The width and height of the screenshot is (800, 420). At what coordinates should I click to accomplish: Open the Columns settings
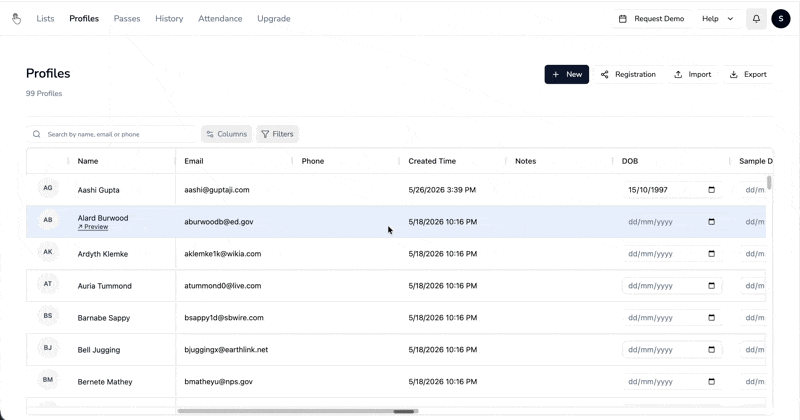pyautogui.click(x=227, y=134)
